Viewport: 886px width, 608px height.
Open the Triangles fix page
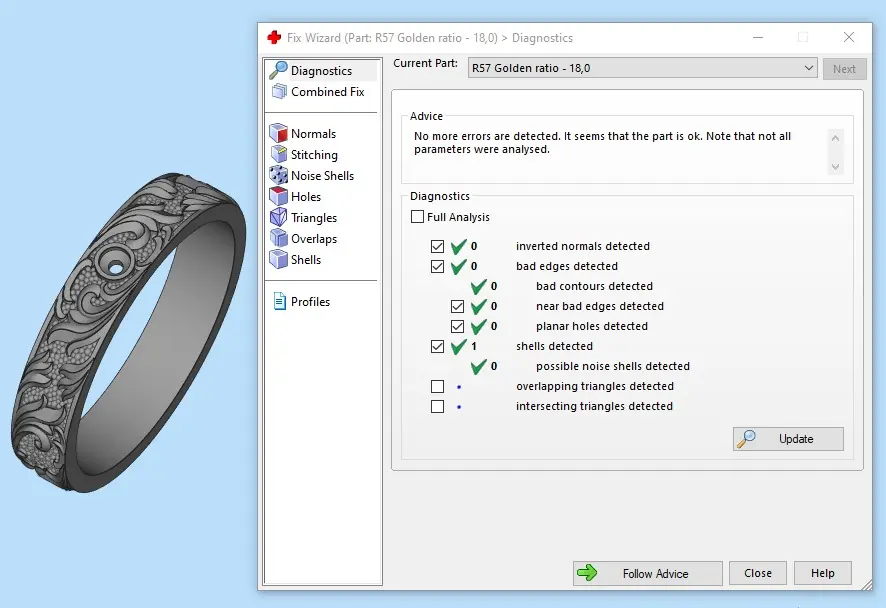[314, 218]
